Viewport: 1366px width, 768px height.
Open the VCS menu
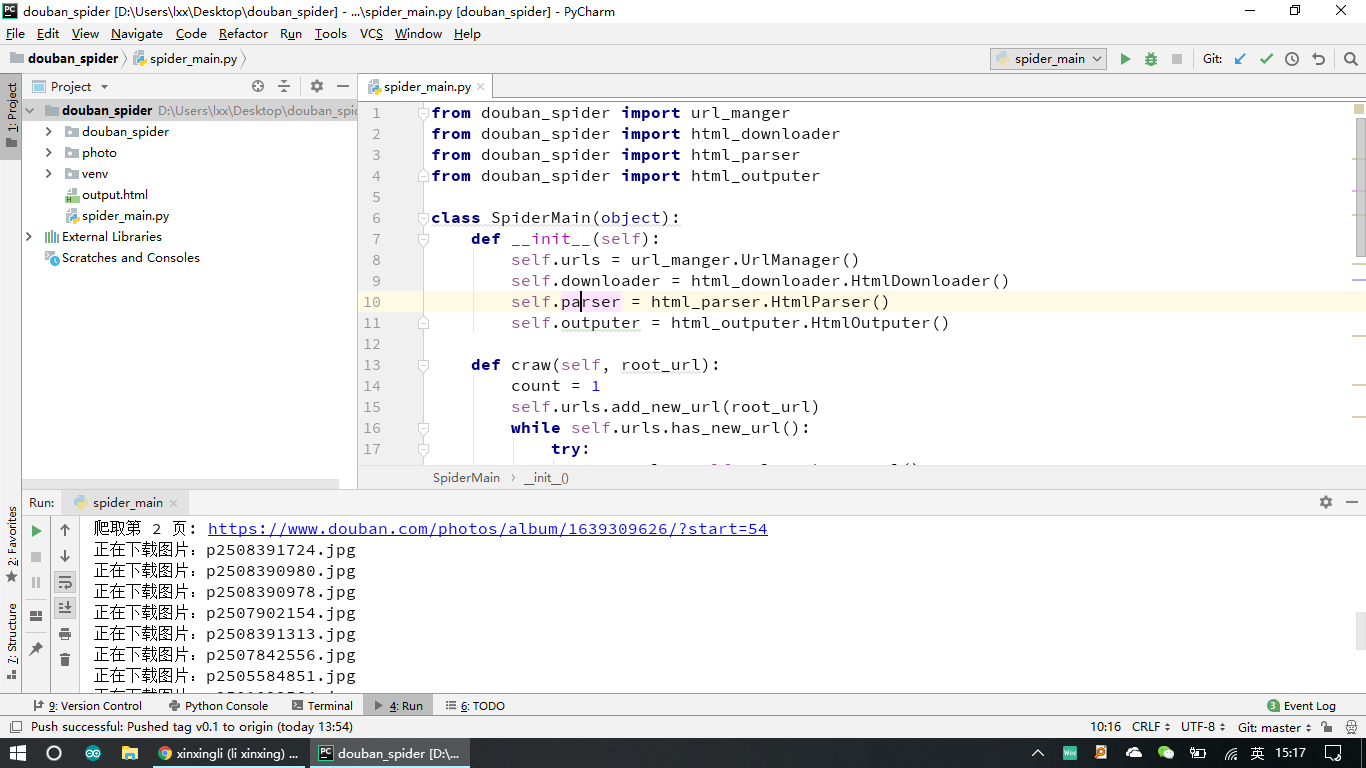coord(371,33)
